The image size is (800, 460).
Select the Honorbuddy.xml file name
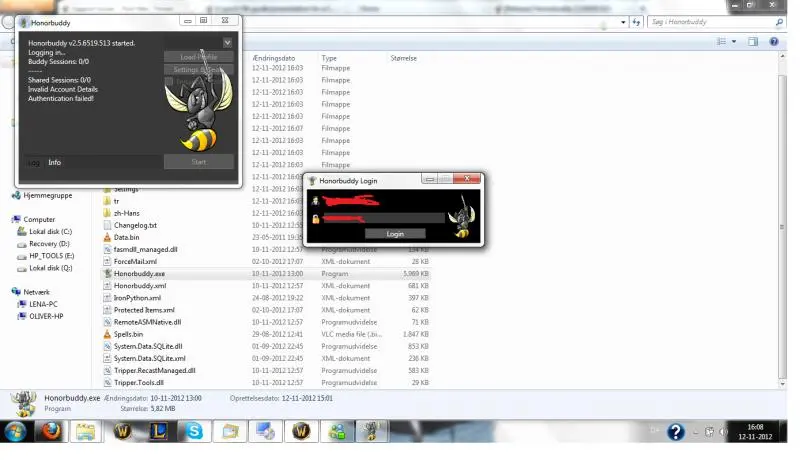click(x=140, y=286)
